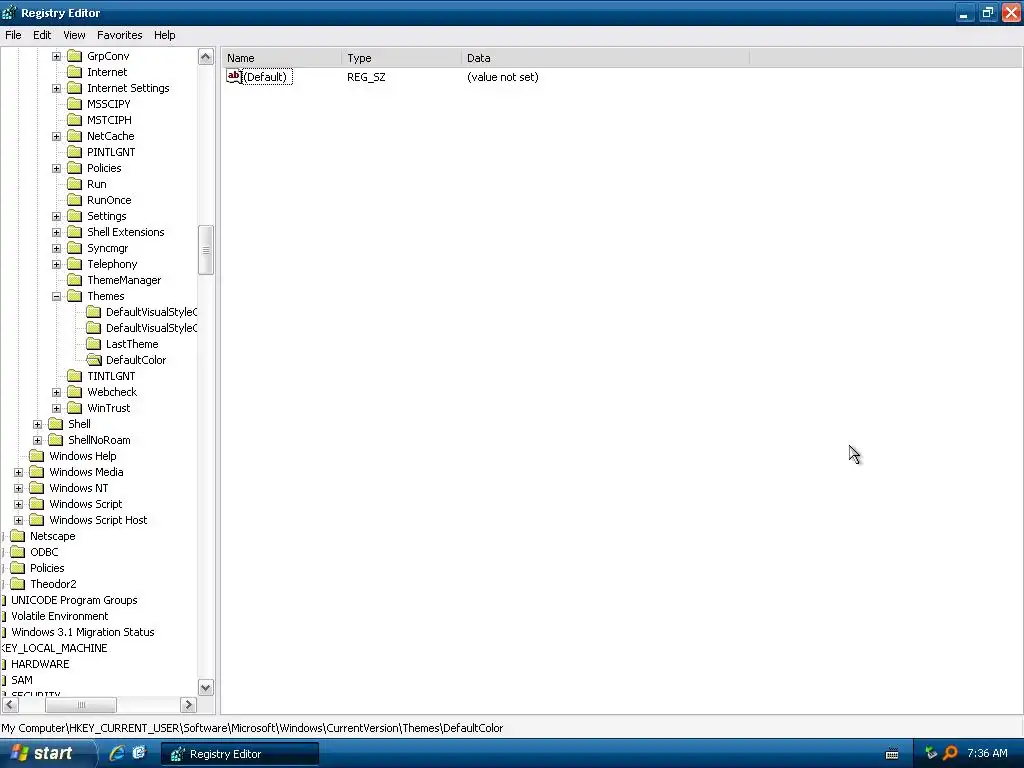1024x768 pixels.
Task: Click tree horizontal scrollbar right arrow
Action: pos(188,705)
